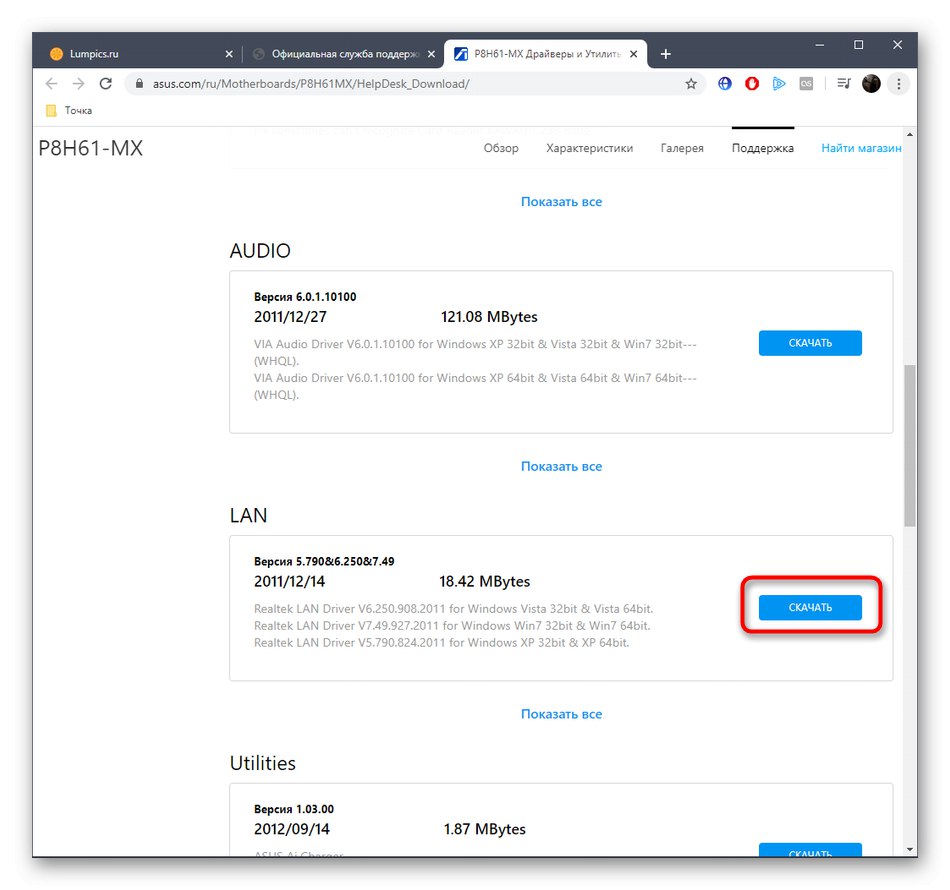Image resolution: width=950 pixels, height=890 pixels.
Task: Click the Last.fm scrobbler extension icon
Action: tap(806, 83)
